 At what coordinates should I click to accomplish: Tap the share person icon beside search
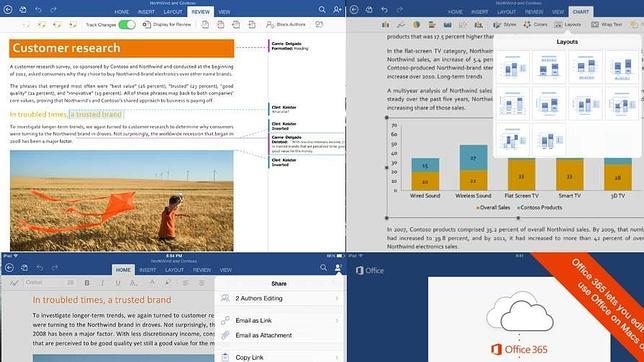pyautogui.click(x=337, y=9)
